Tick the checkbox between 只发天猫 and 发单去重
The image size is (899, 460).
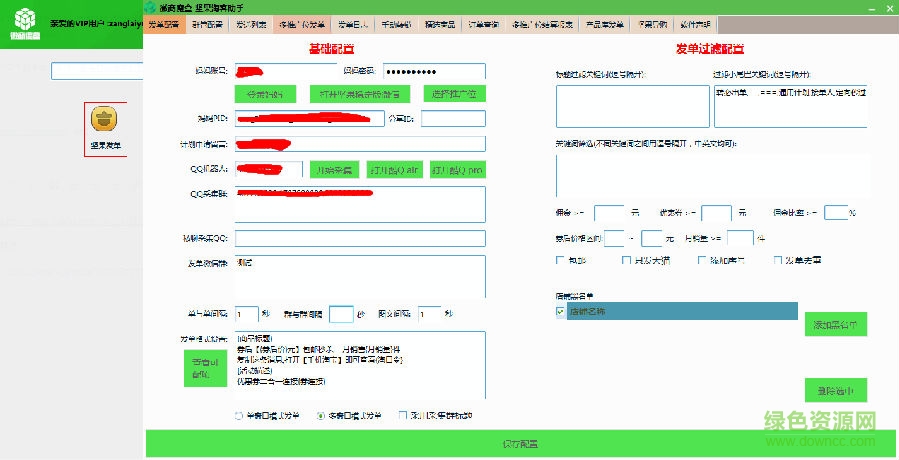[x=702, y=260]
